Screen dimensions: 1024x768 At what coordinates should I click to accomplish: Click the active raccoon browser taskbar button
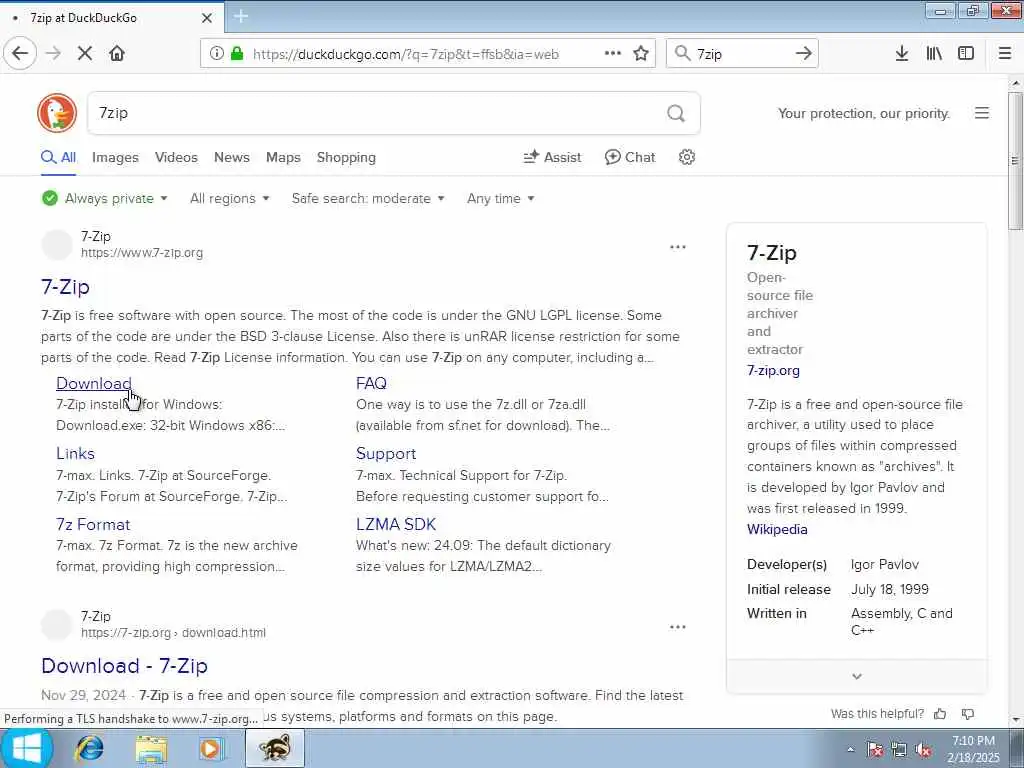[x=274, y=748]
